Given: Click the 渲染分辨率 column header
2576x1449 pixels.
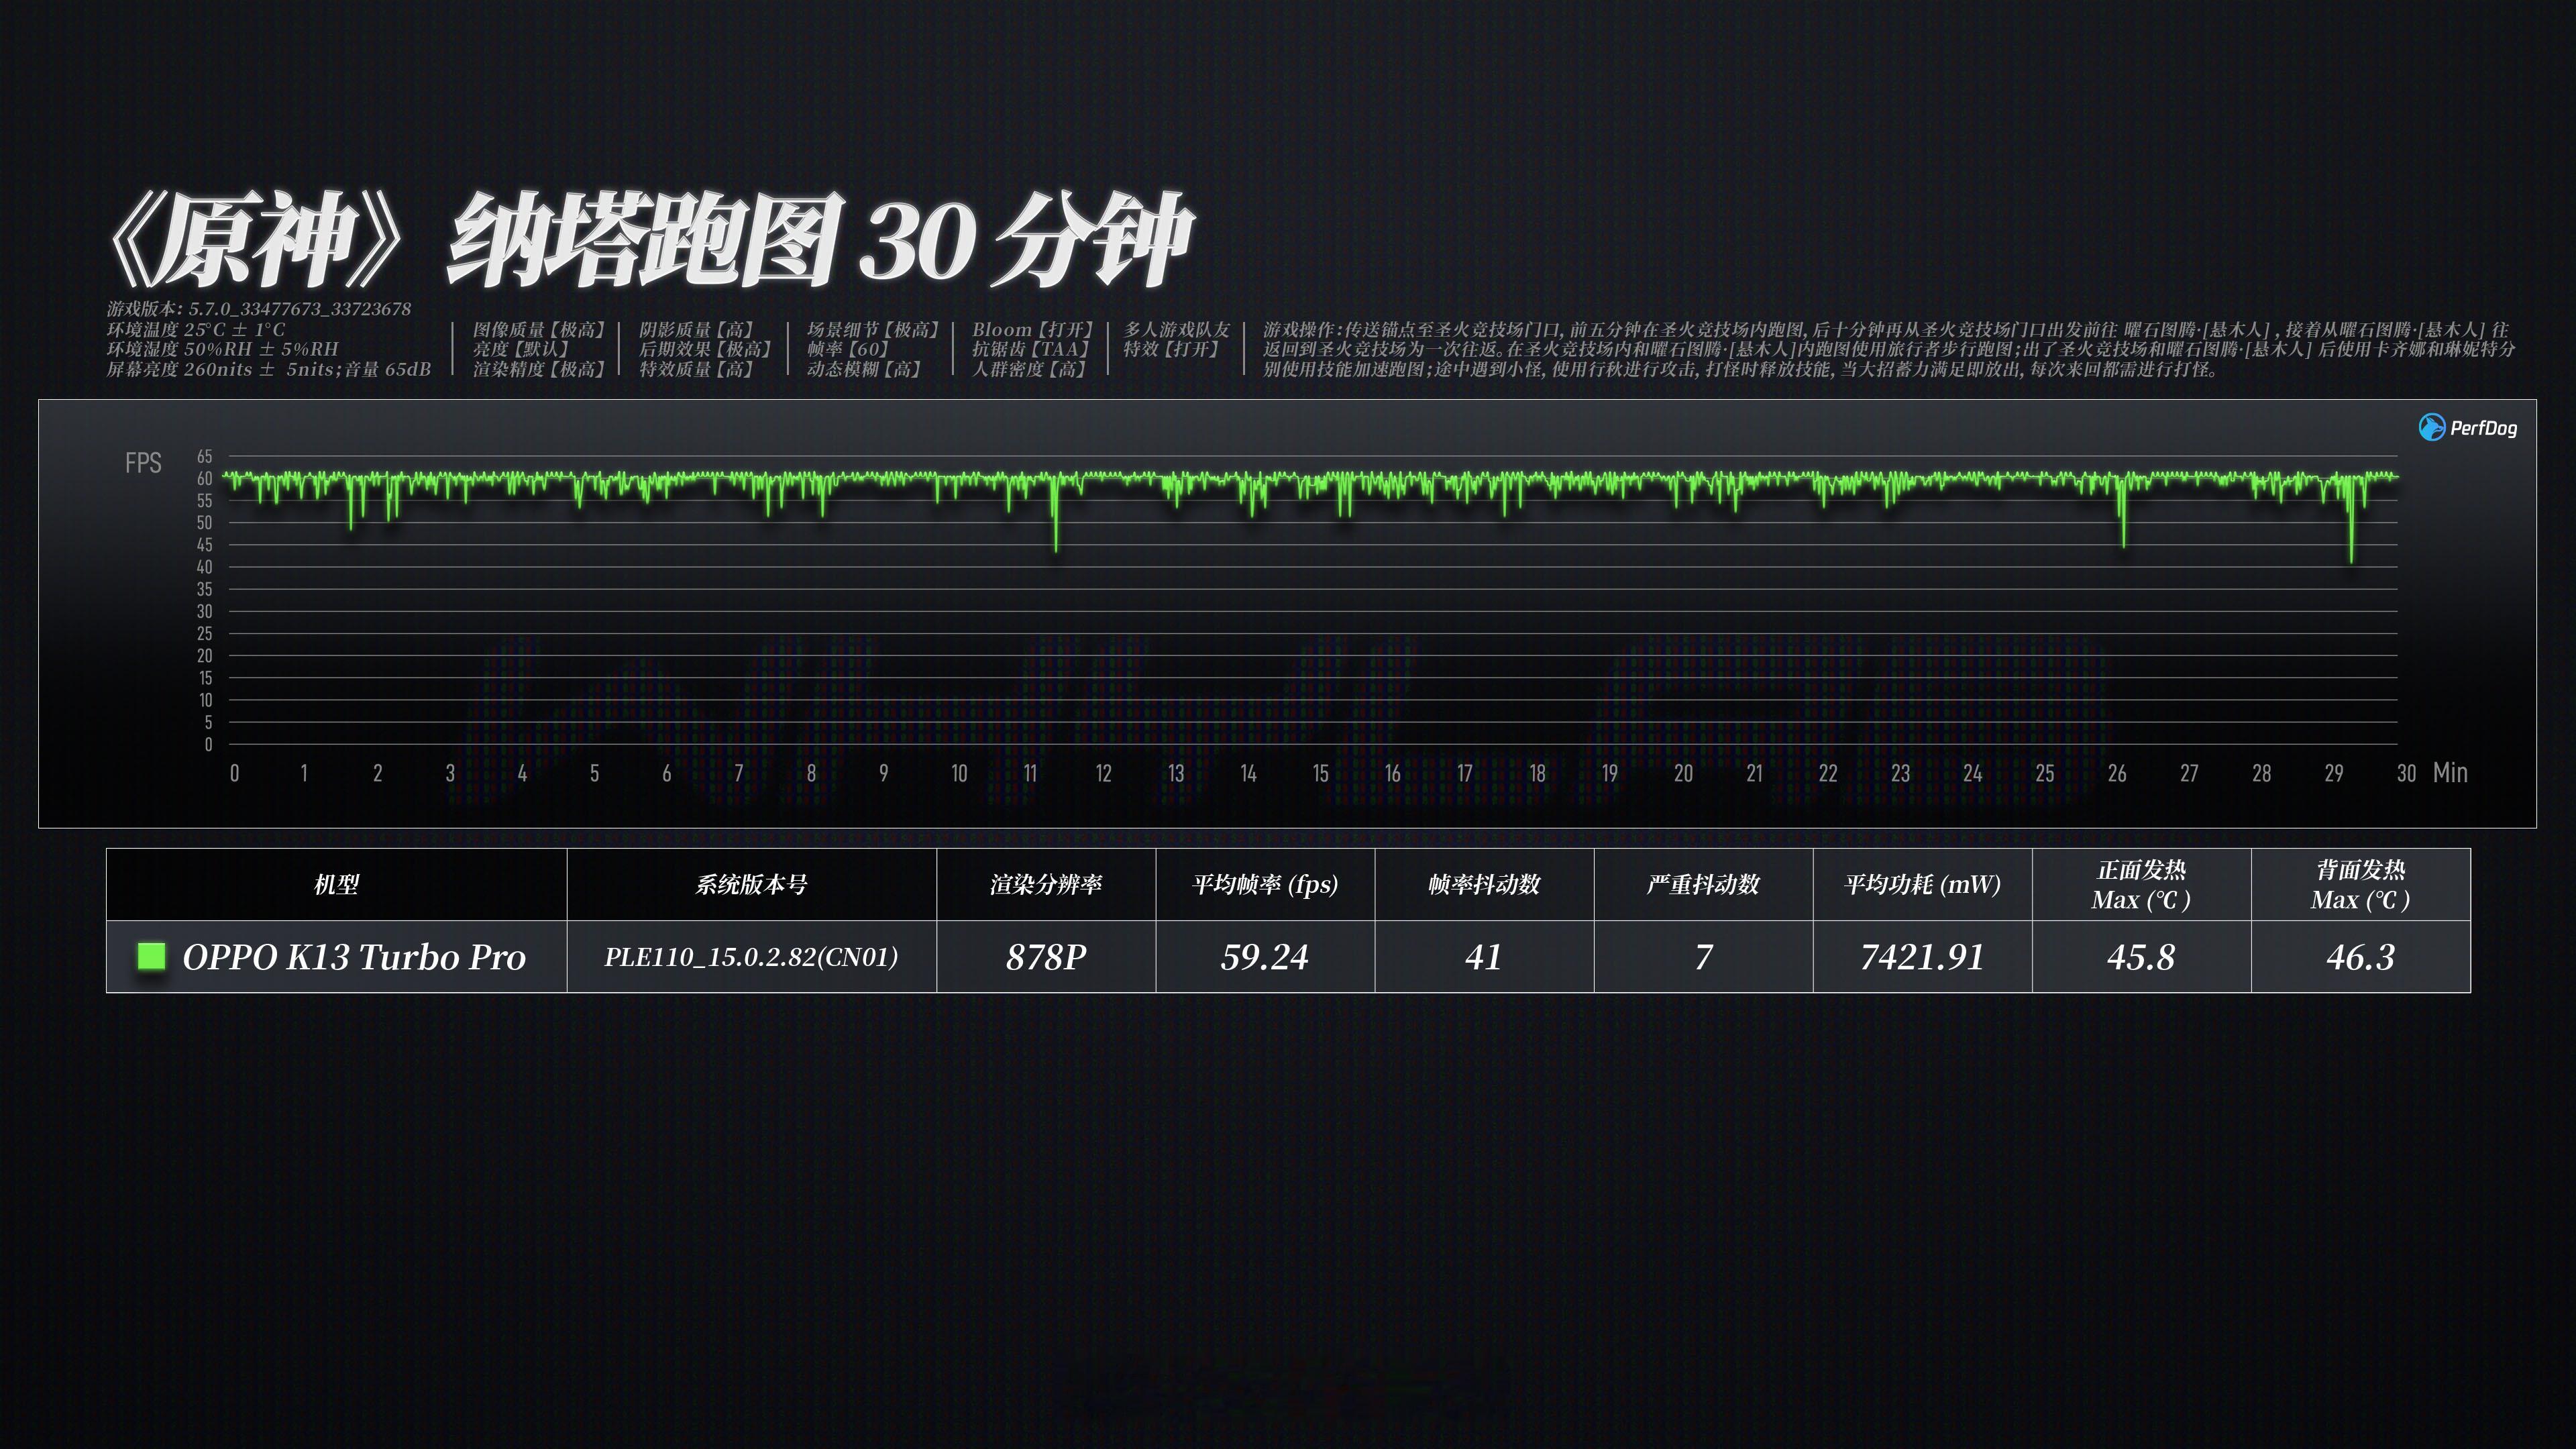Looking at the screenshot, I should [1046, 884].
